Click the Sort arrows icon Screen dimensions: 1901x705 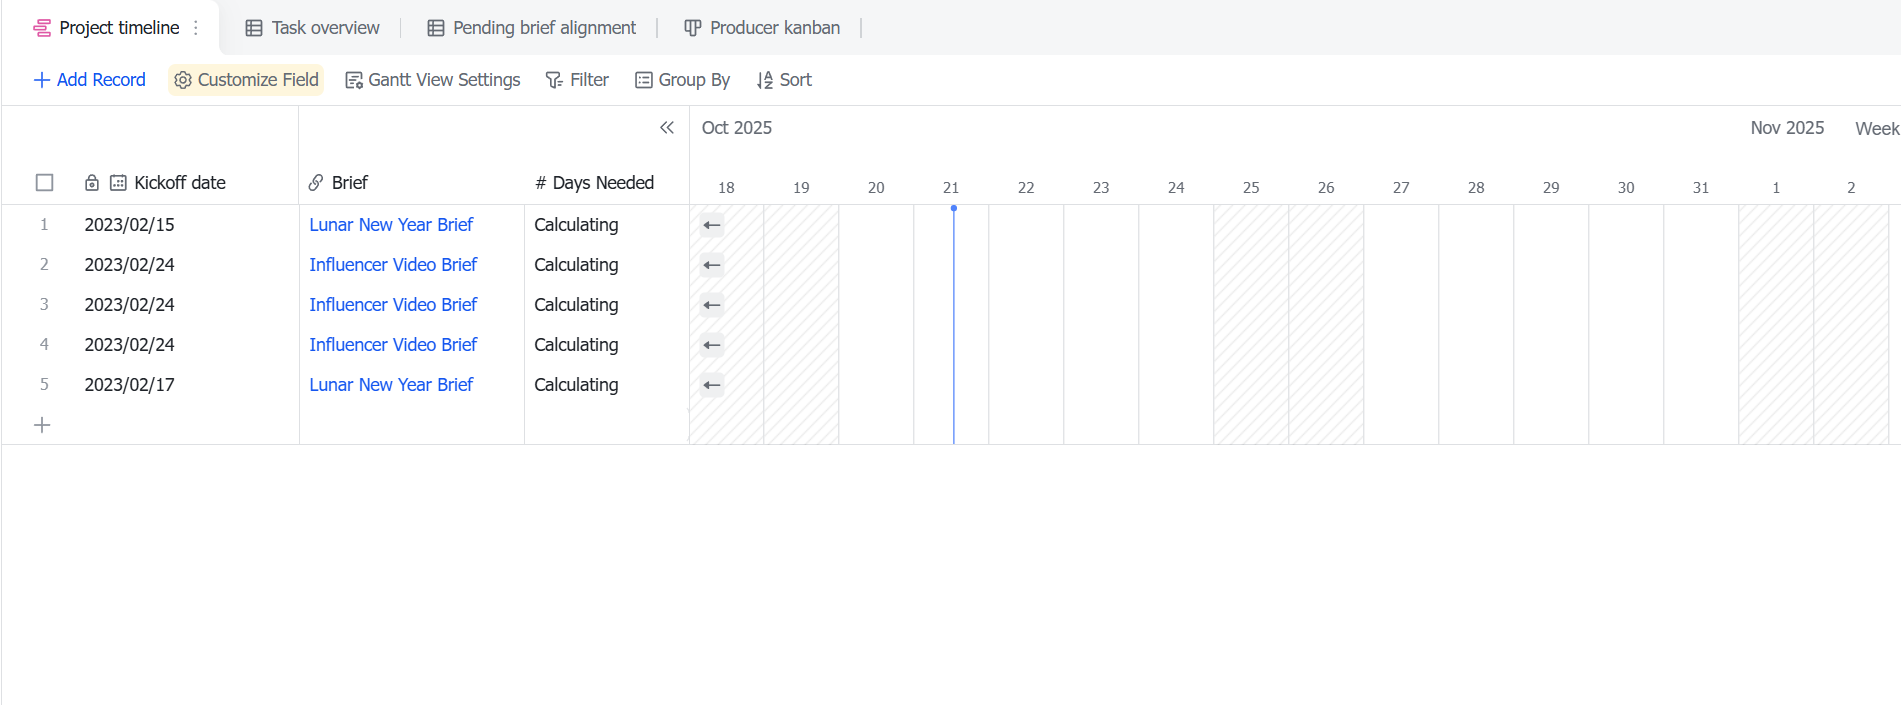tap(765, 80)
